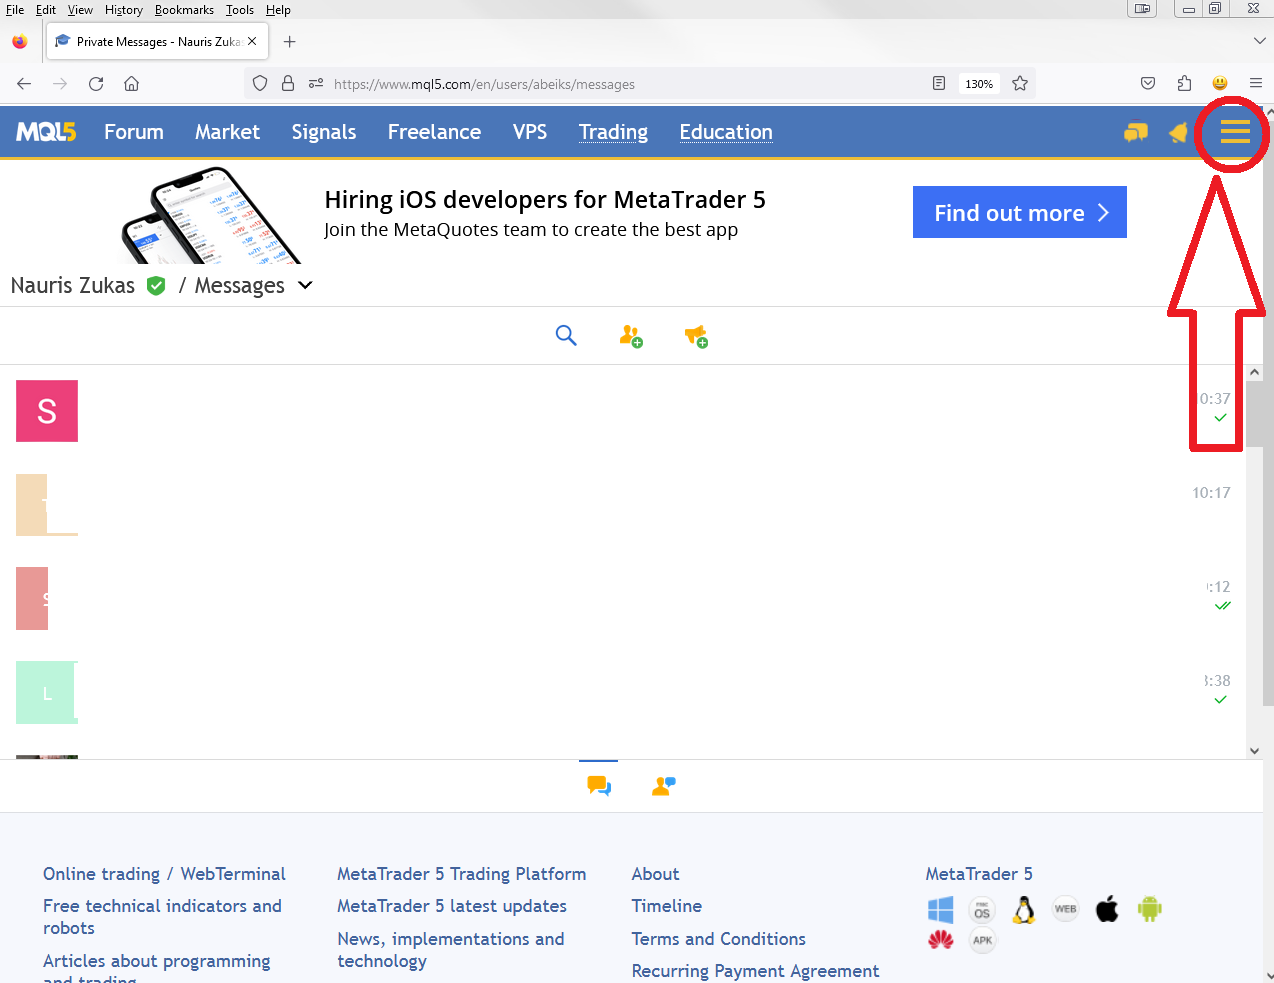Search messages with magnifier icon
Viewport: 1274px width, 983px height.
(566, 336)
